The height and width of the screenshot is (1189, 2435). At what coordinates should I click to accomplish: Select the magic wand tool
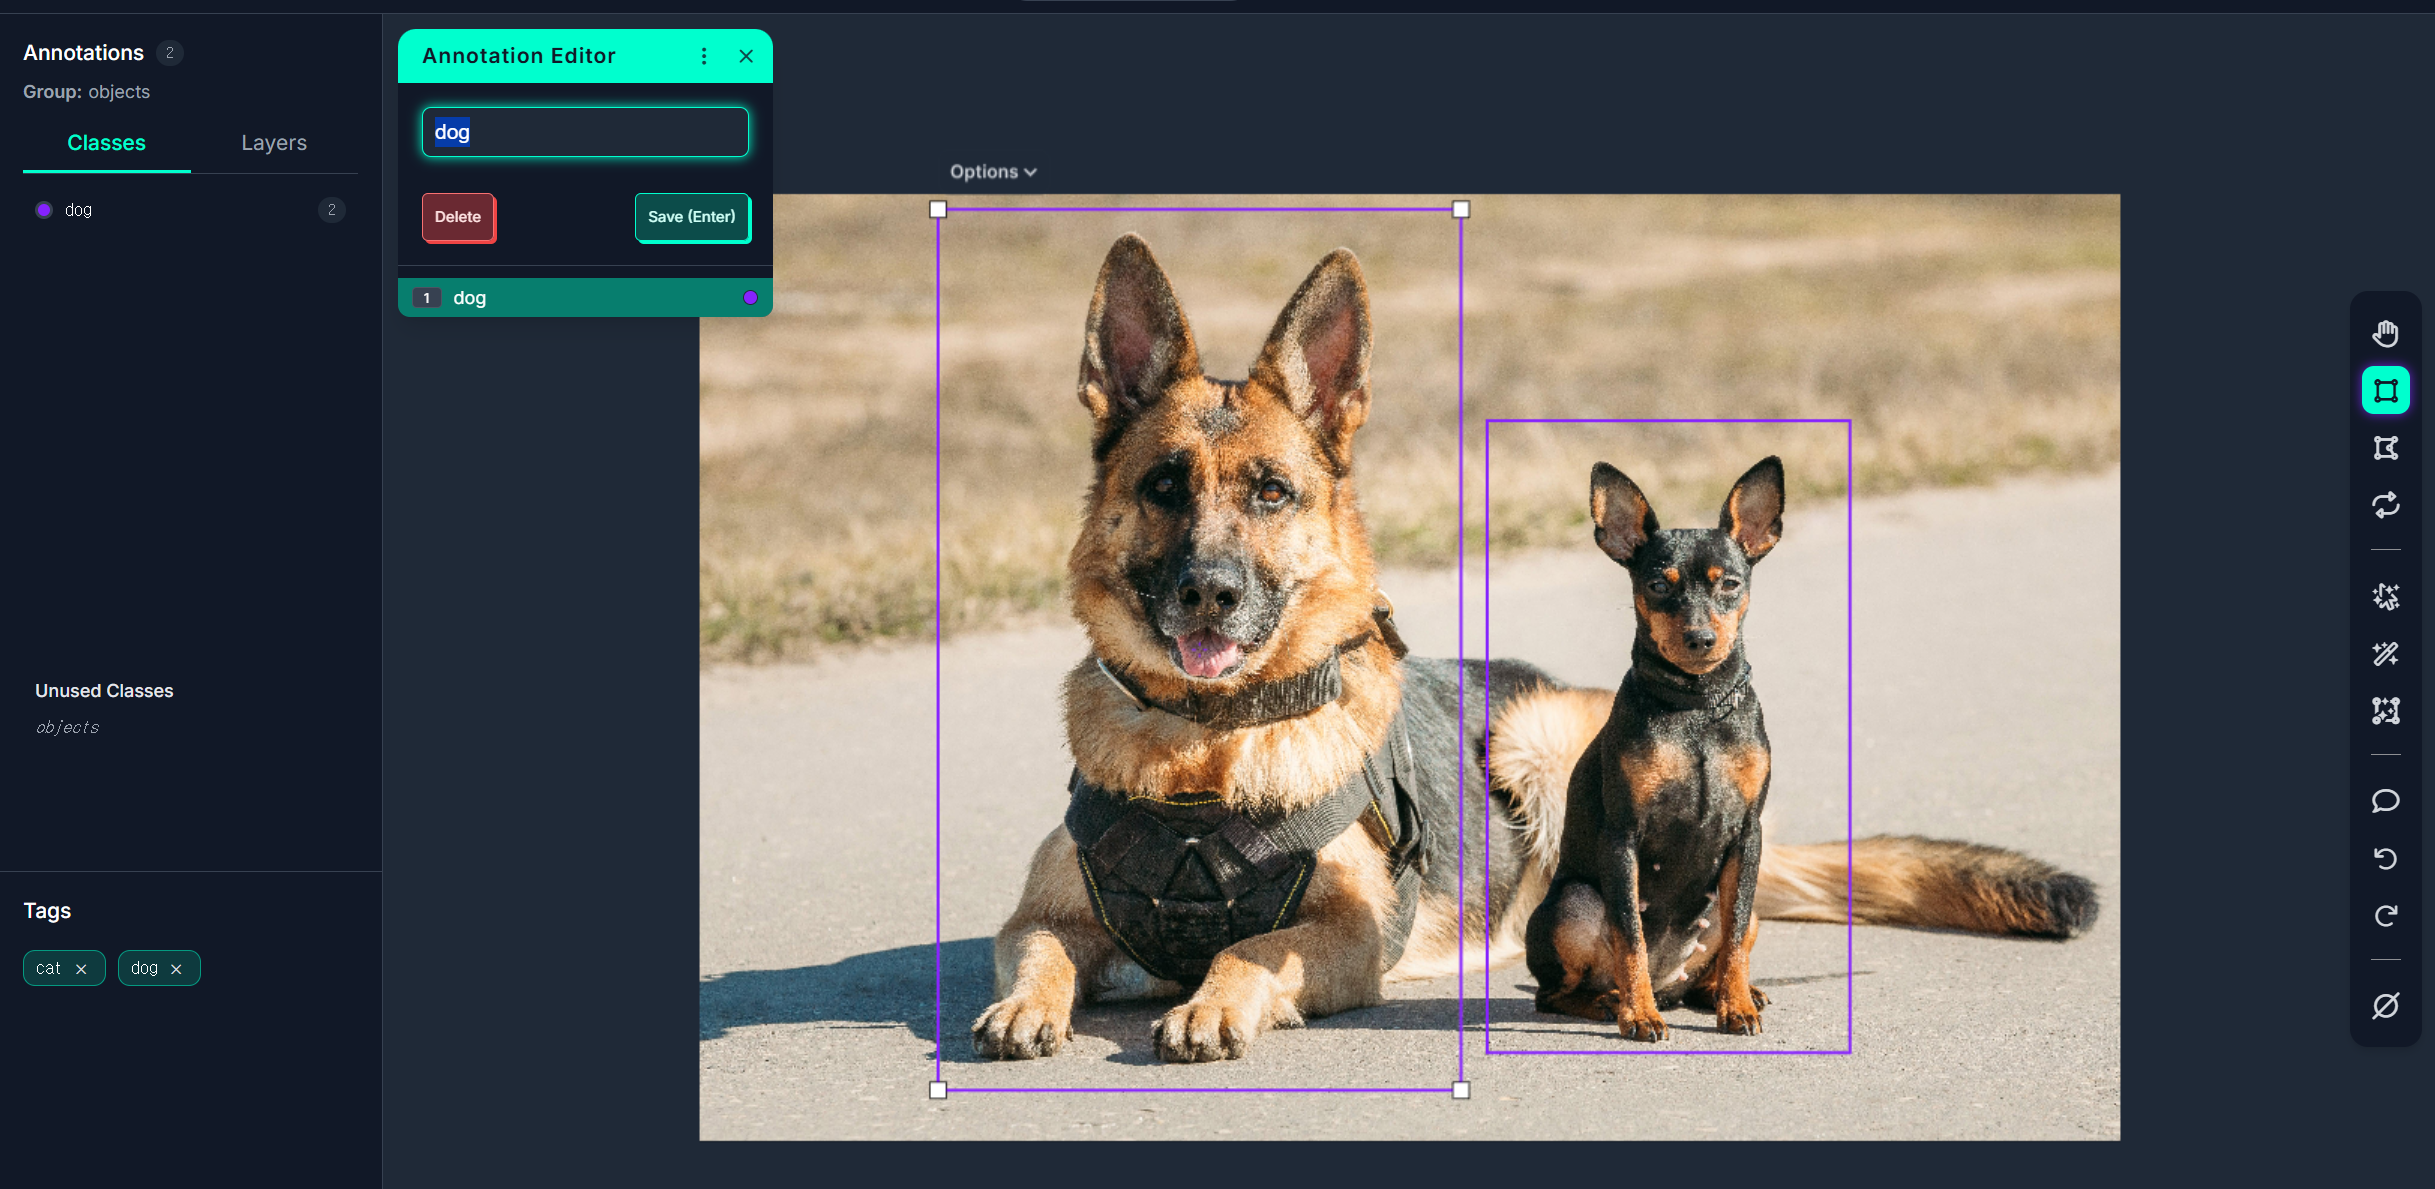(x=2385, y=654)
